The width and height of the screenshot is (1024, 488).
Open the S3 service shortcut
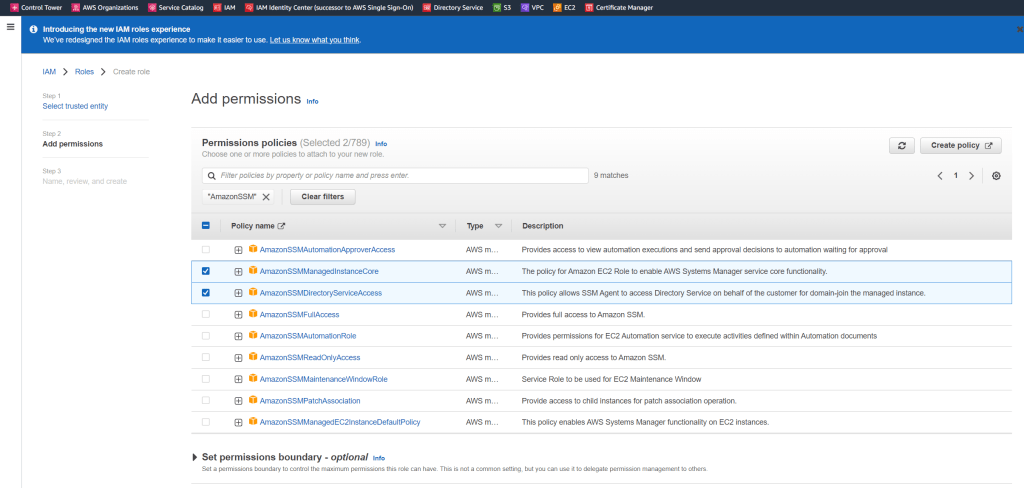point(502,8)
